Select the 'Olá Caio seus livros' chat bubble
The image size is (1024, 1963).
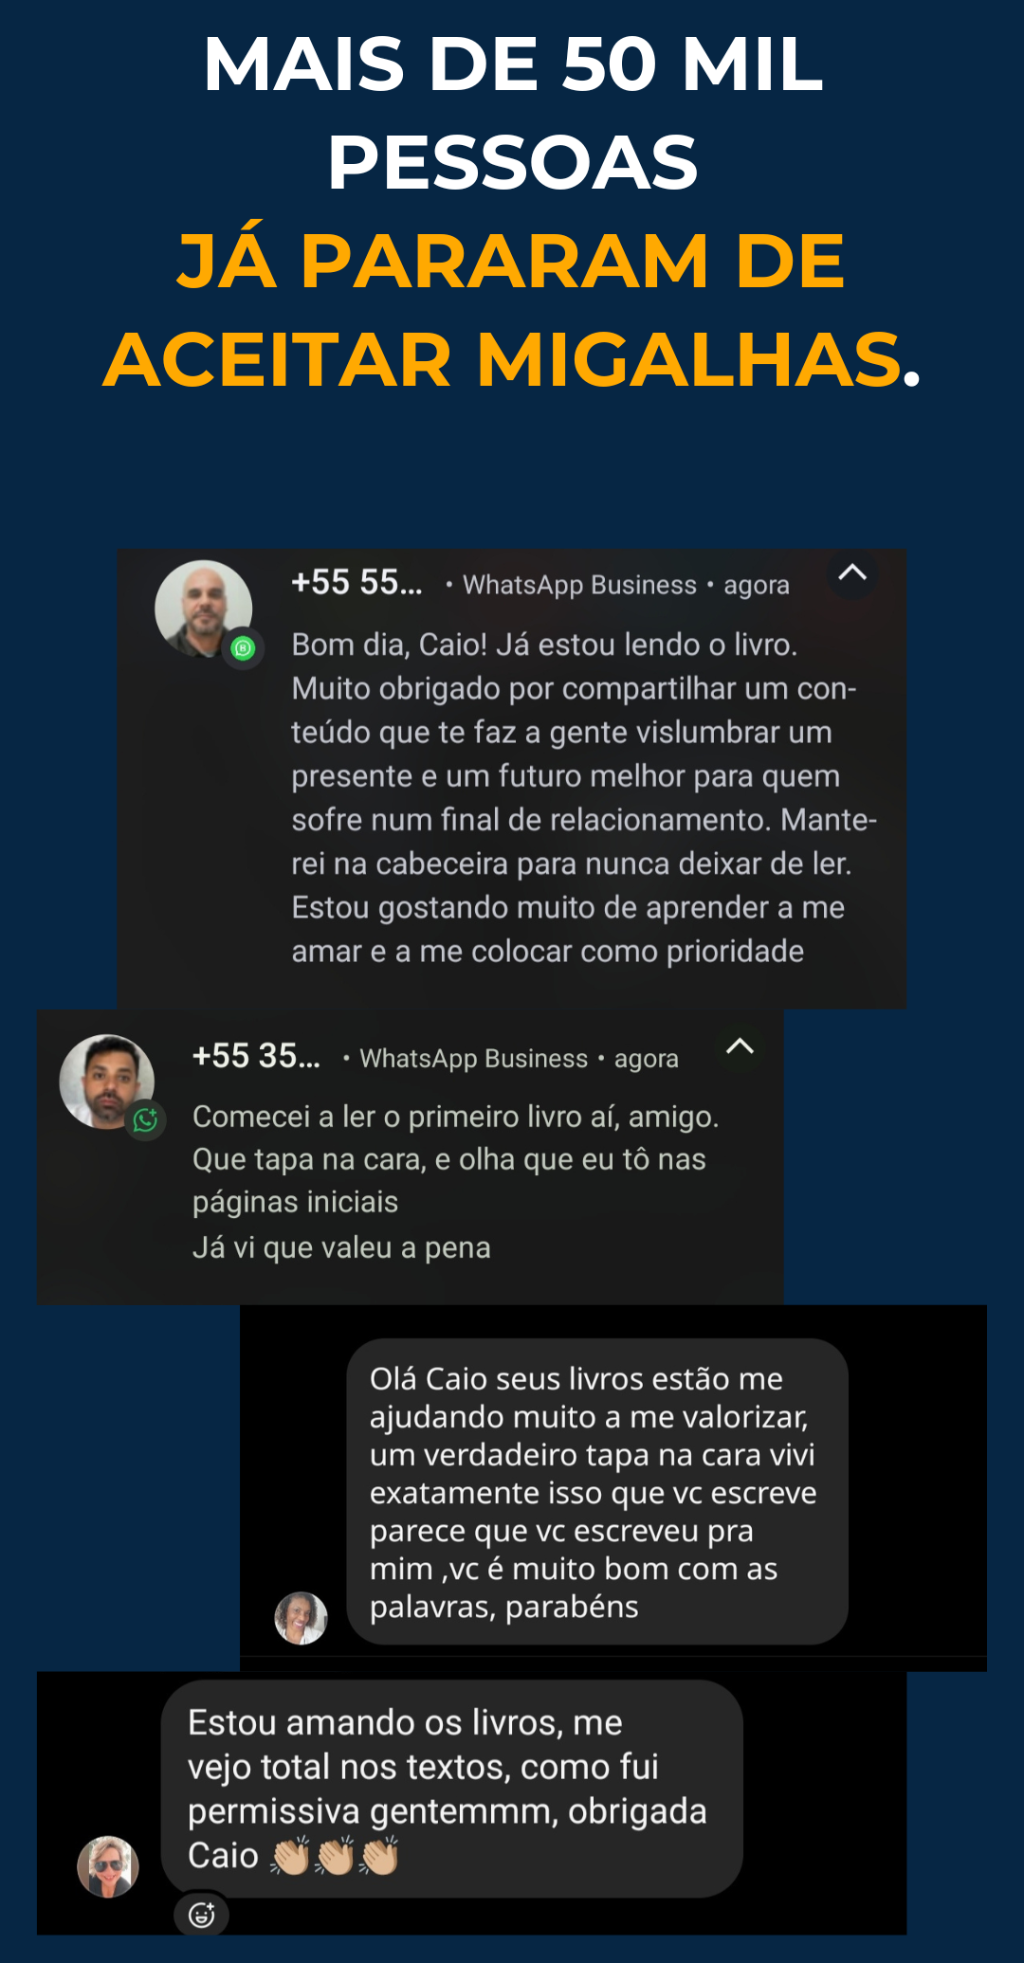click(597, 1492)
